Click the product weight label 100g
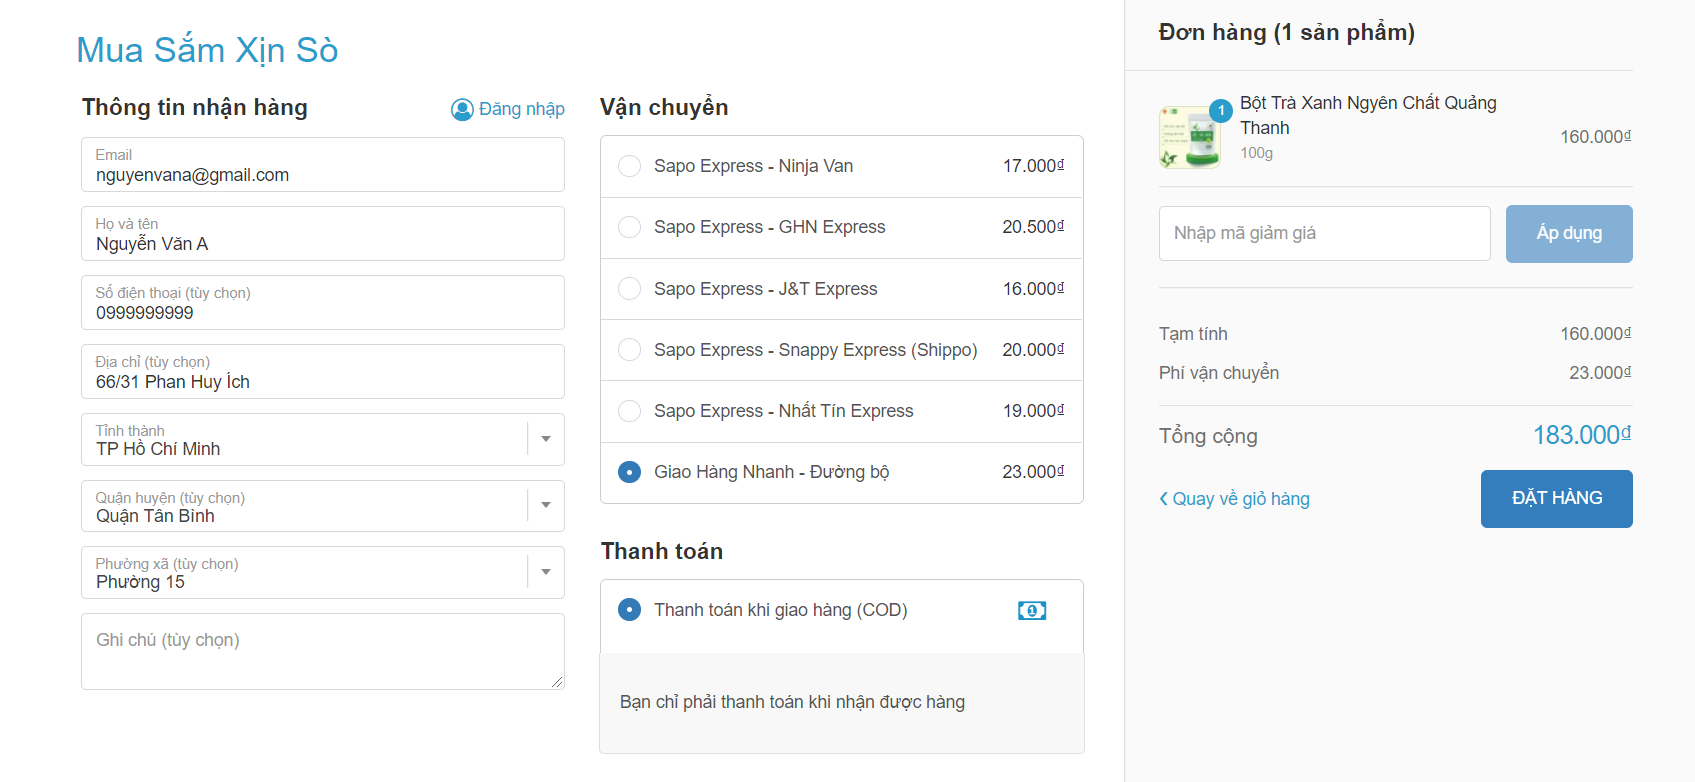Screen dimensions: 1695x782 (x=1256, y=153)
